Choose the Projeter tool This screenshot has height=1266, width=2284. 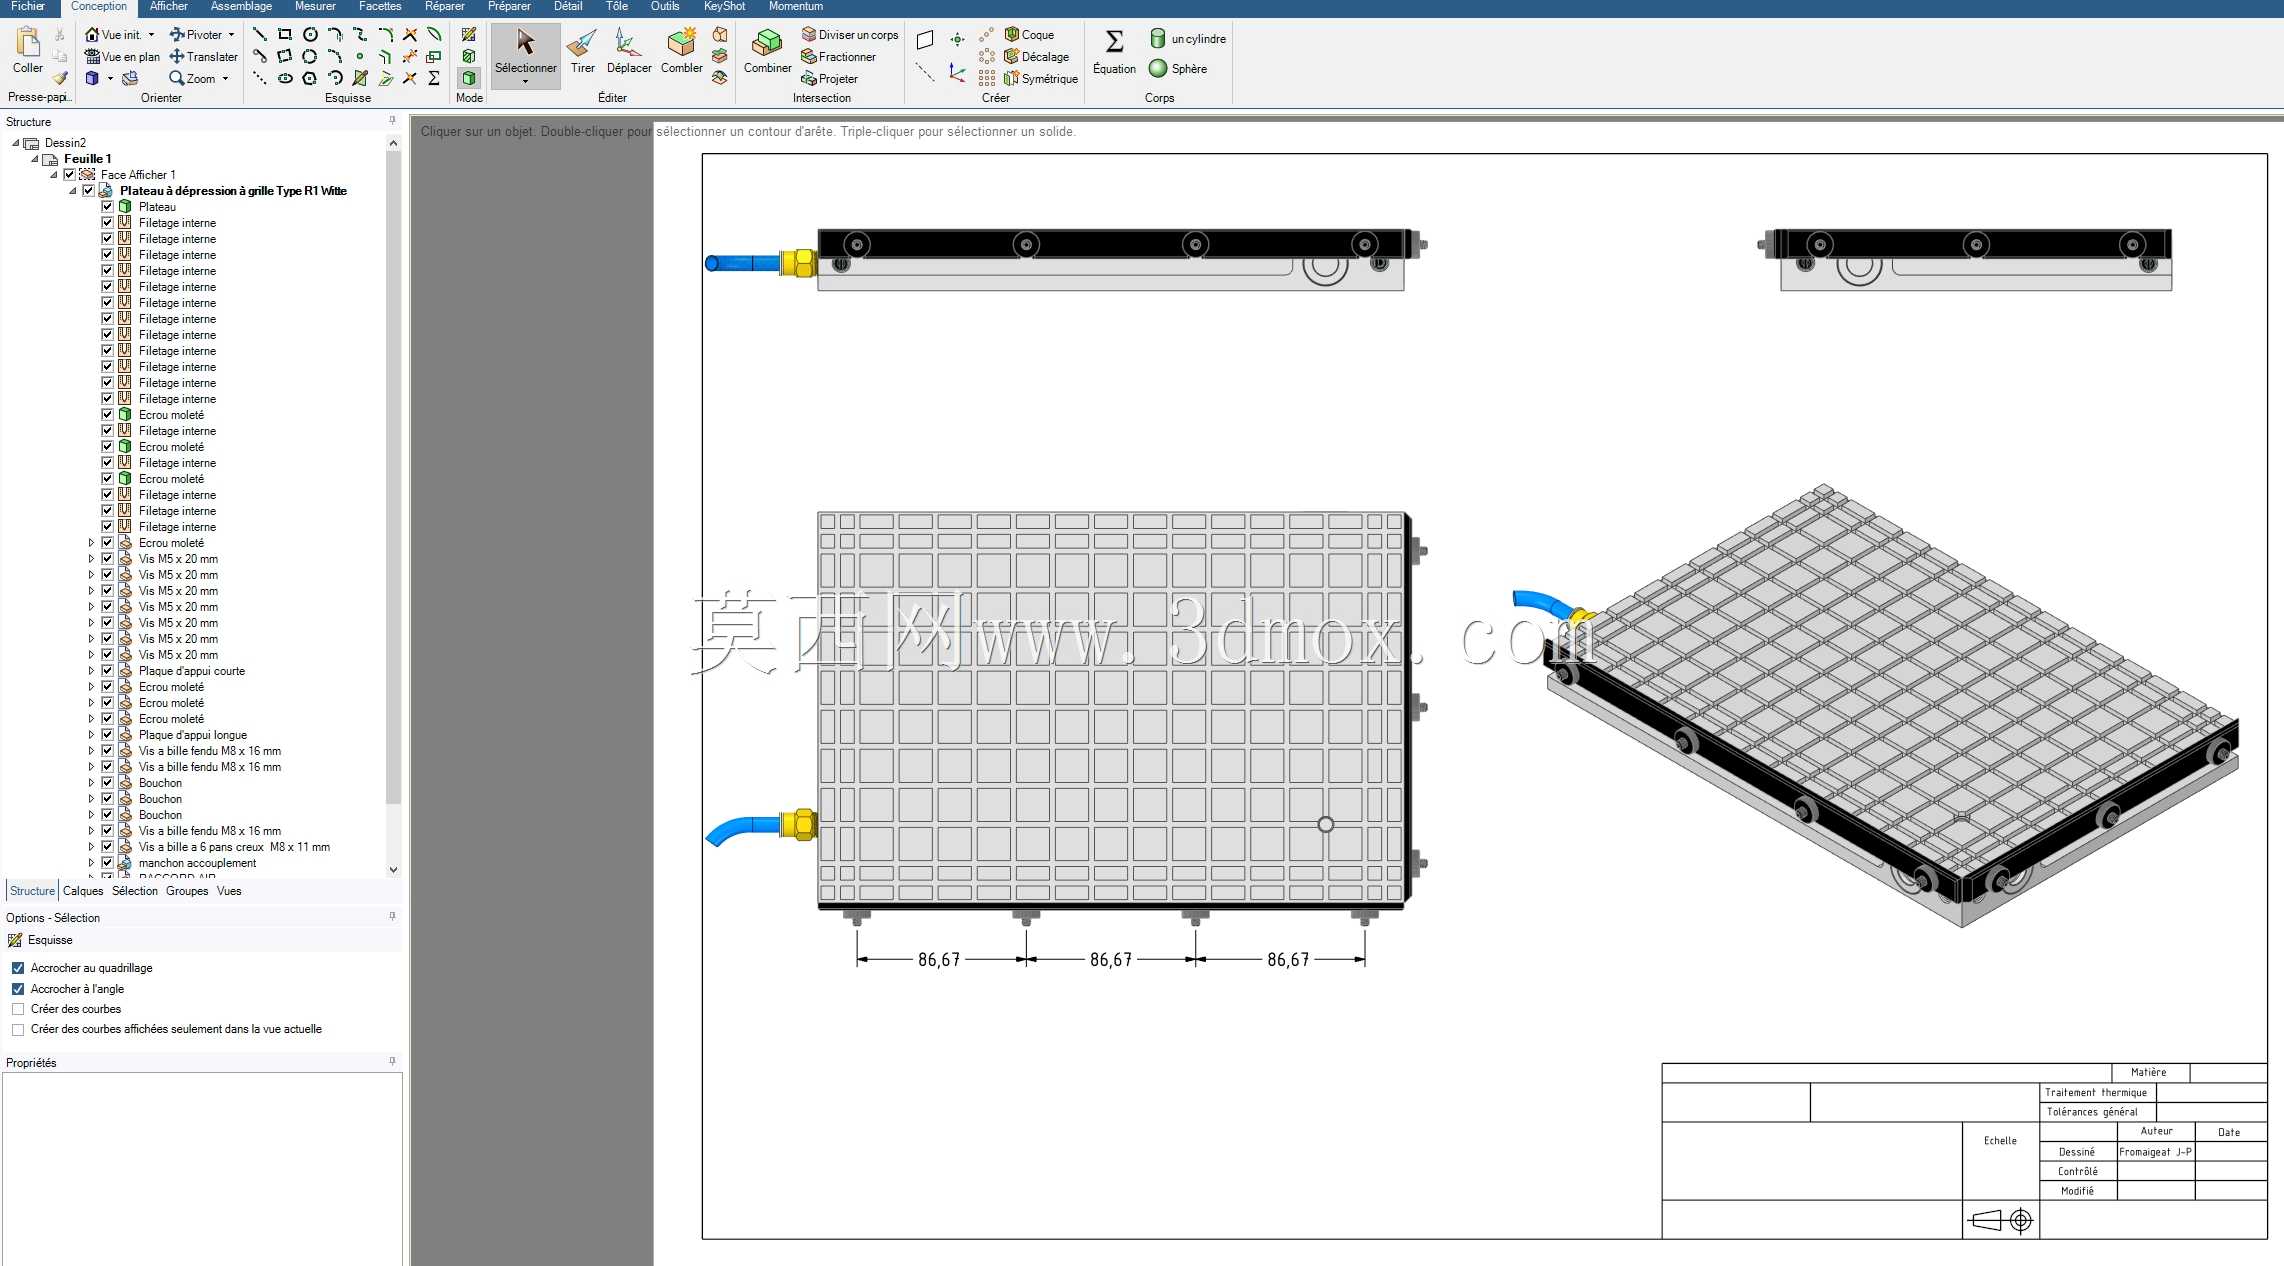[x=829, y=79]
